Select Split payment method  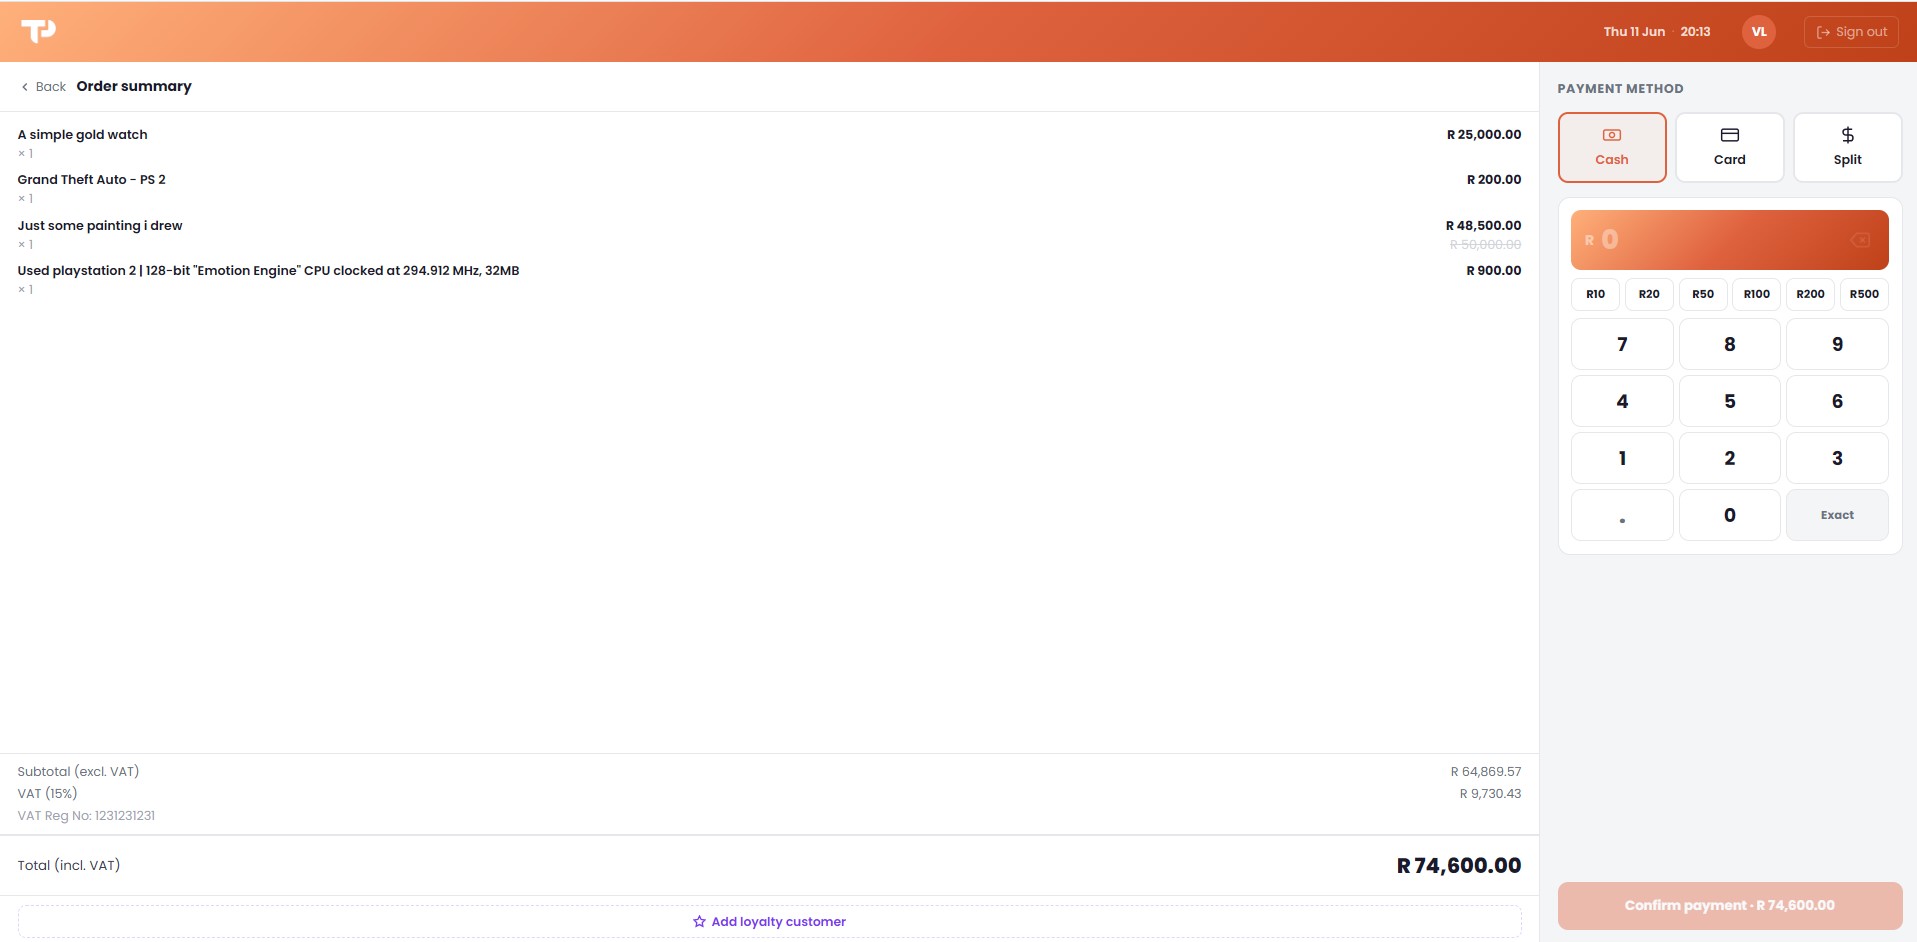pos(1847,147)
